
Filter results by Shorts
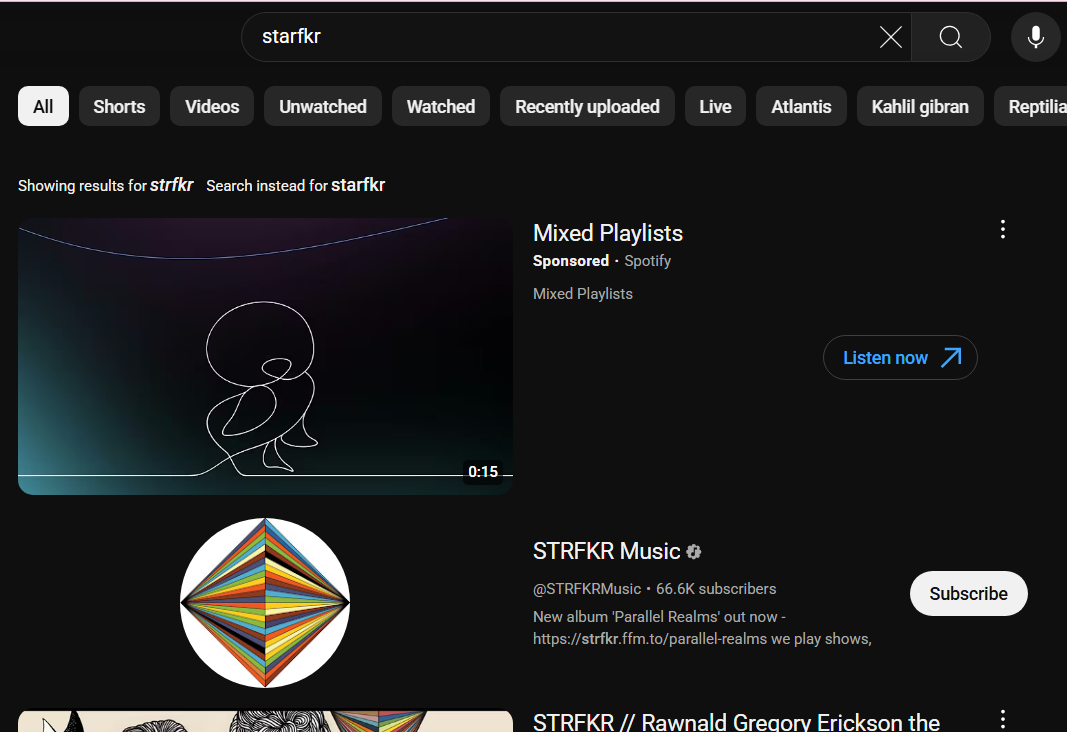click(119, 107)
